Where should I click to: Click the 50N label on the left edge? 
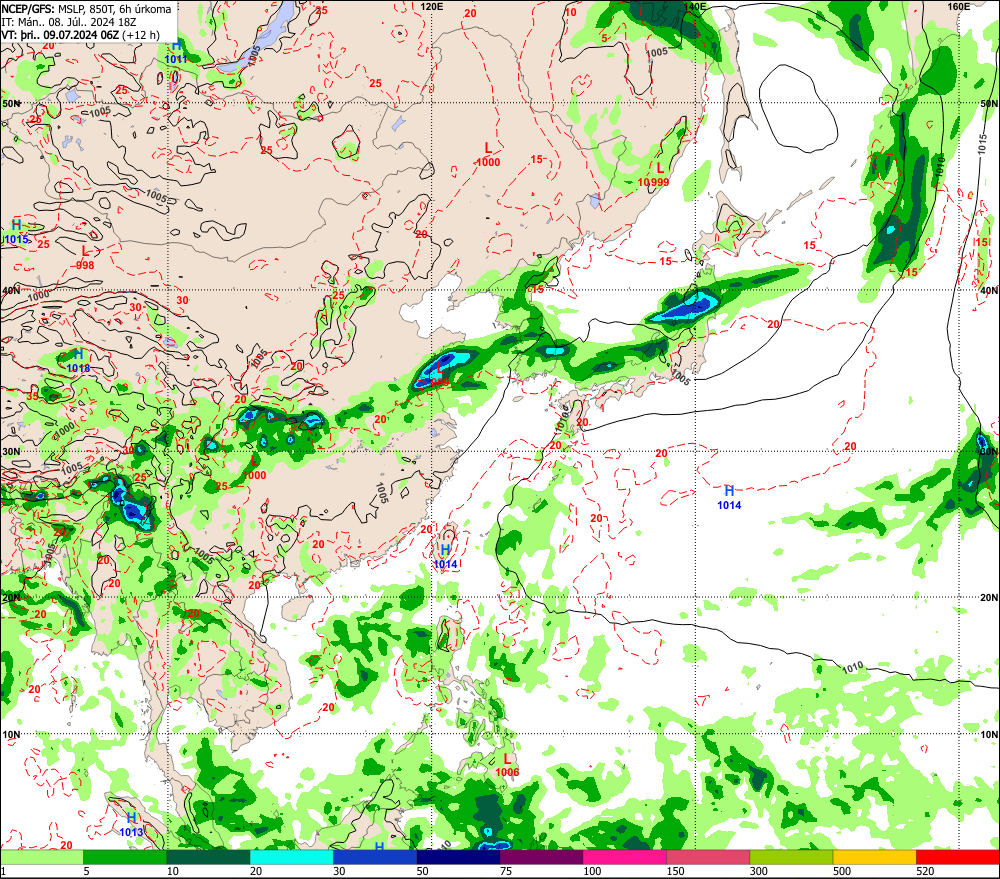[x=11, y=103]
